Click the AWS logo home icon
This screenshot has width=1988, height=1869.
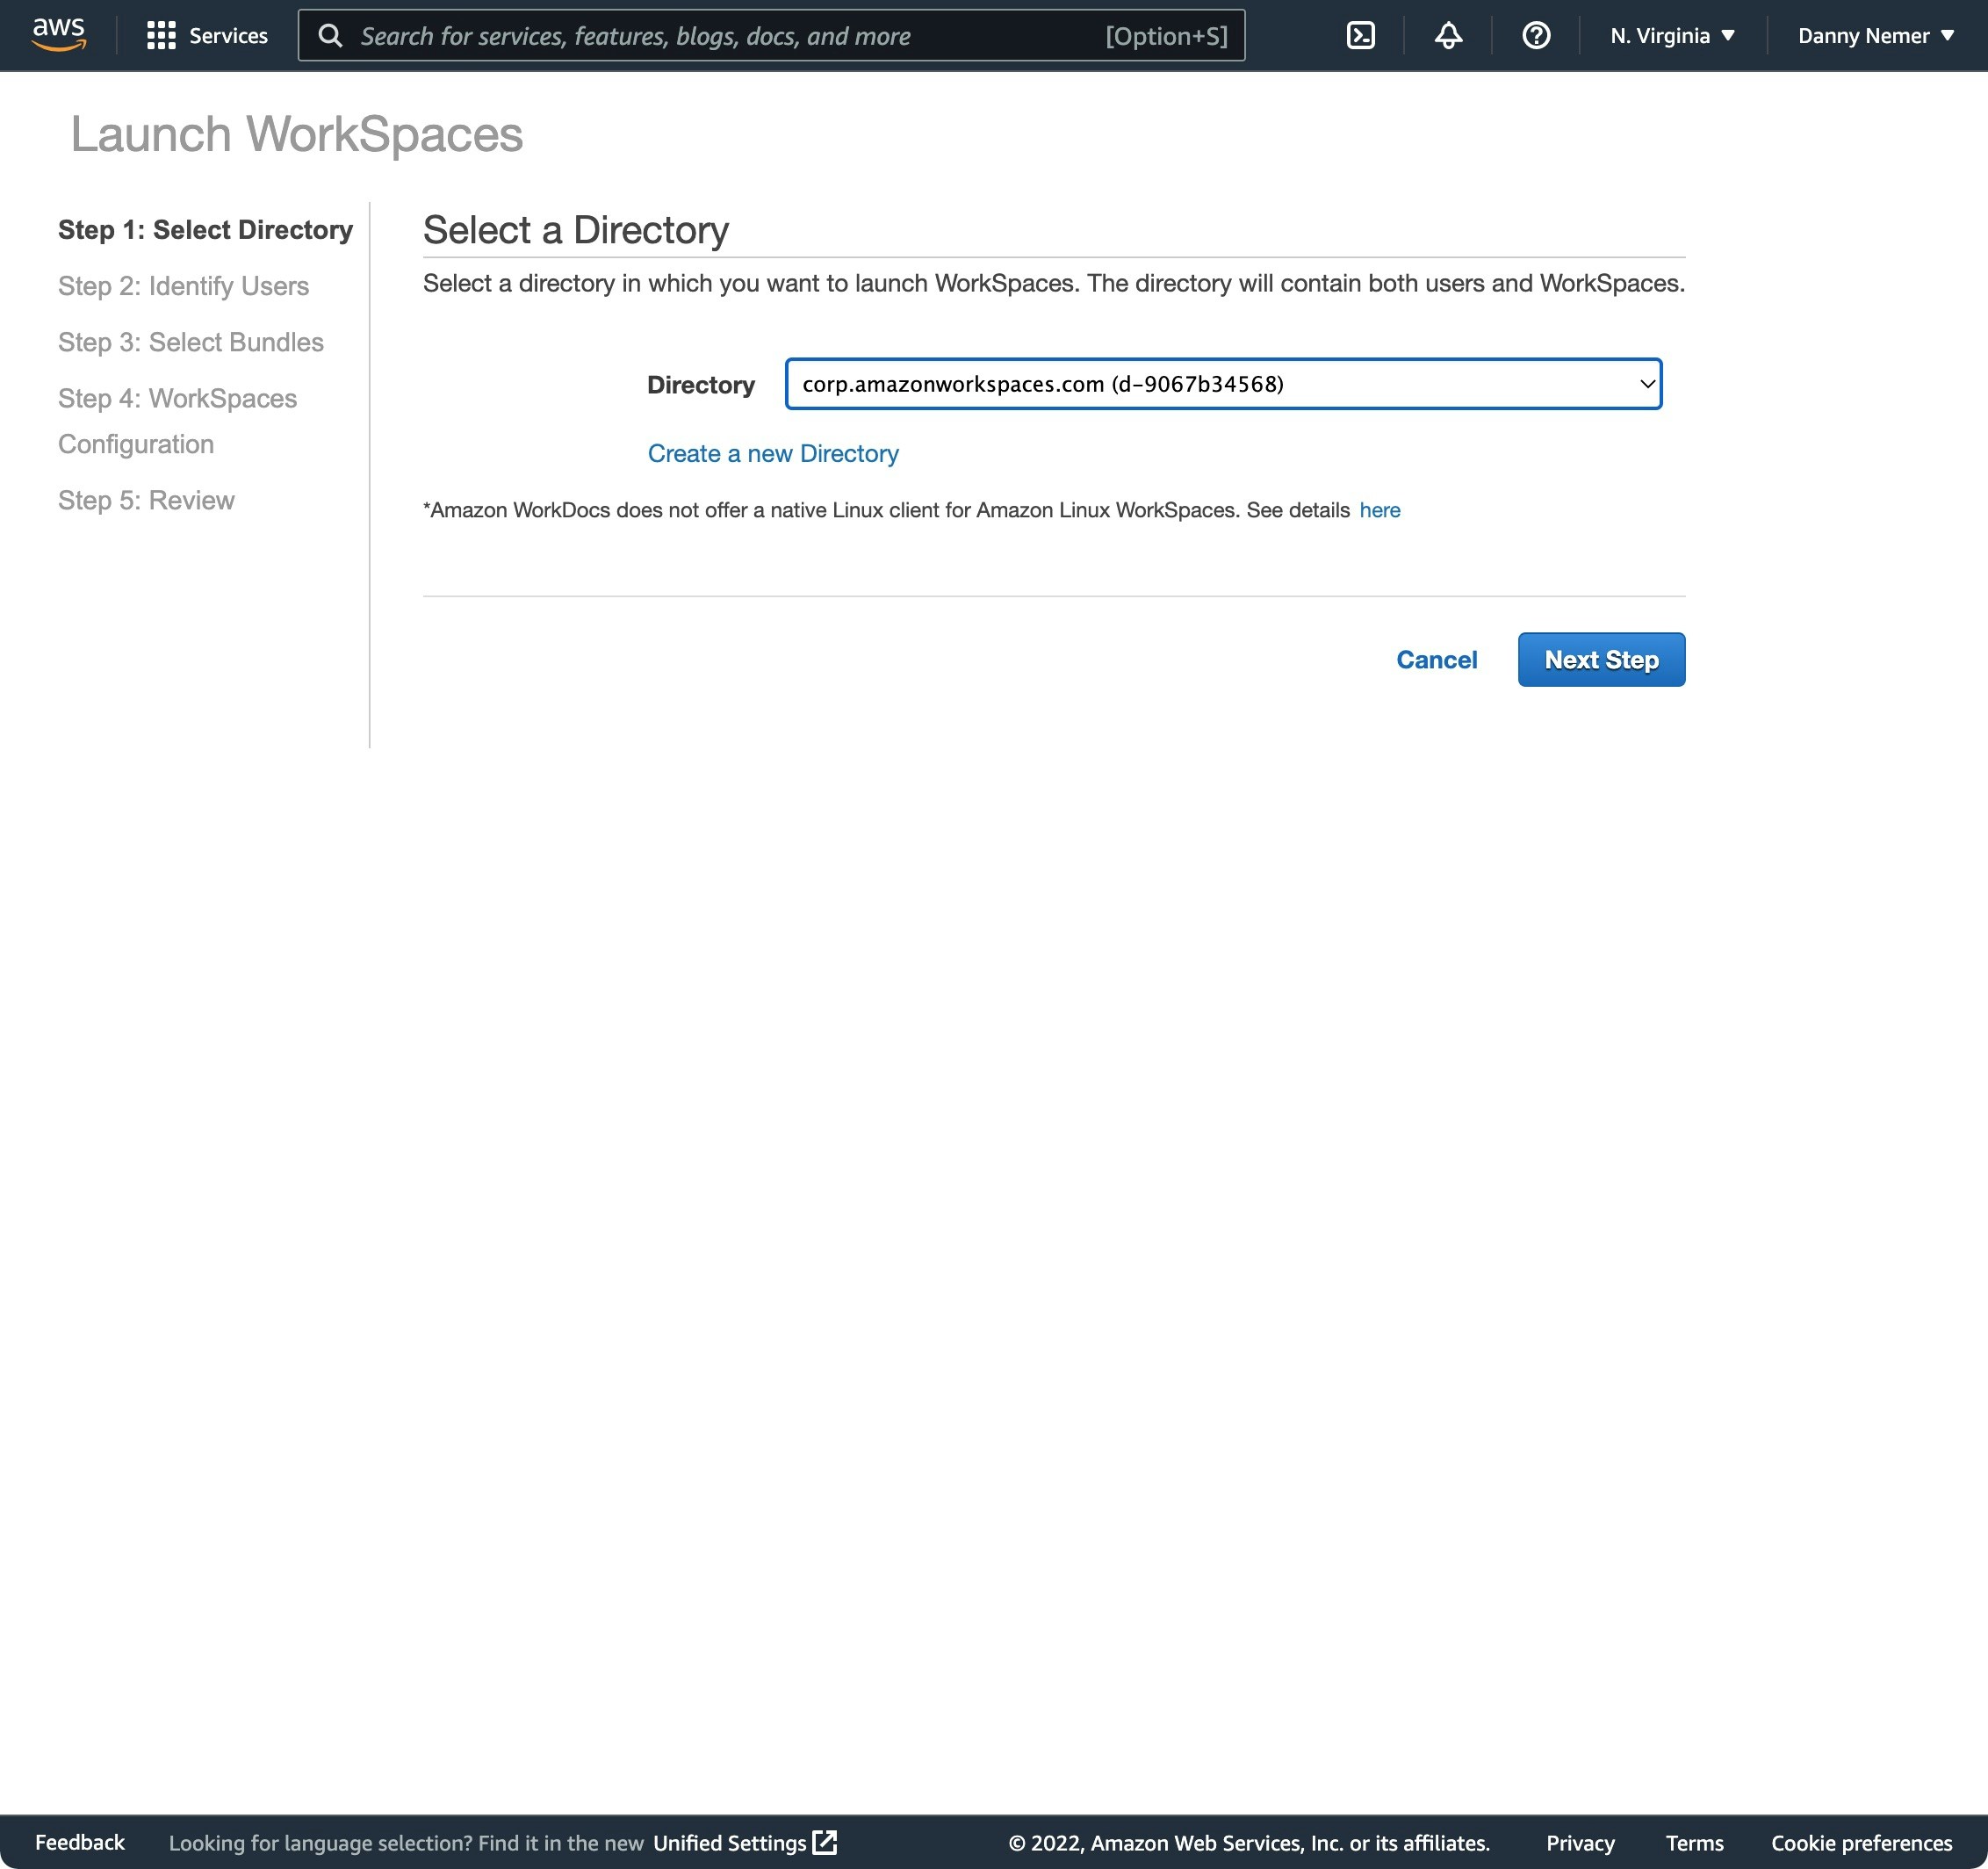(x=59, y=35)
